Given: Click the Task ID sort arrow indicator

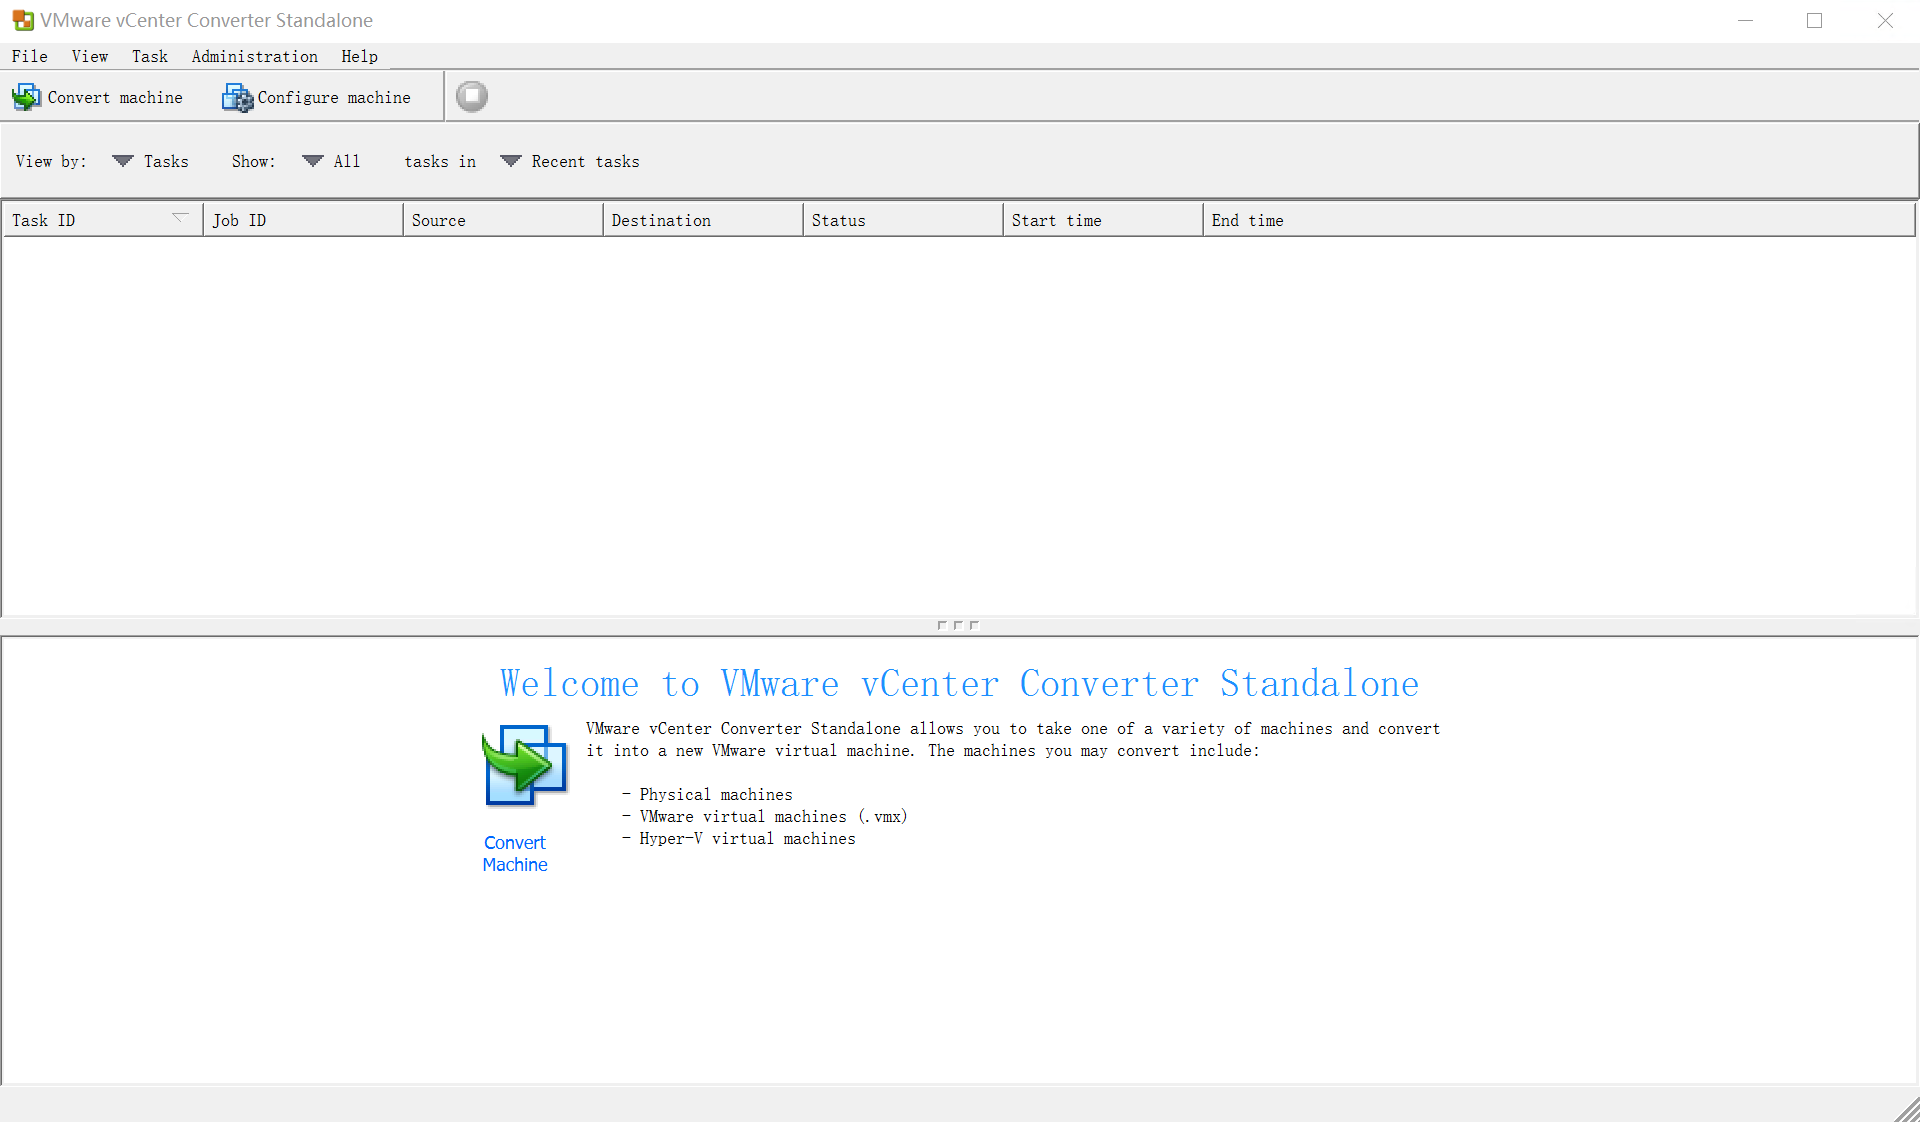Looking at the screenshot, I should click(x=180, y=217).
